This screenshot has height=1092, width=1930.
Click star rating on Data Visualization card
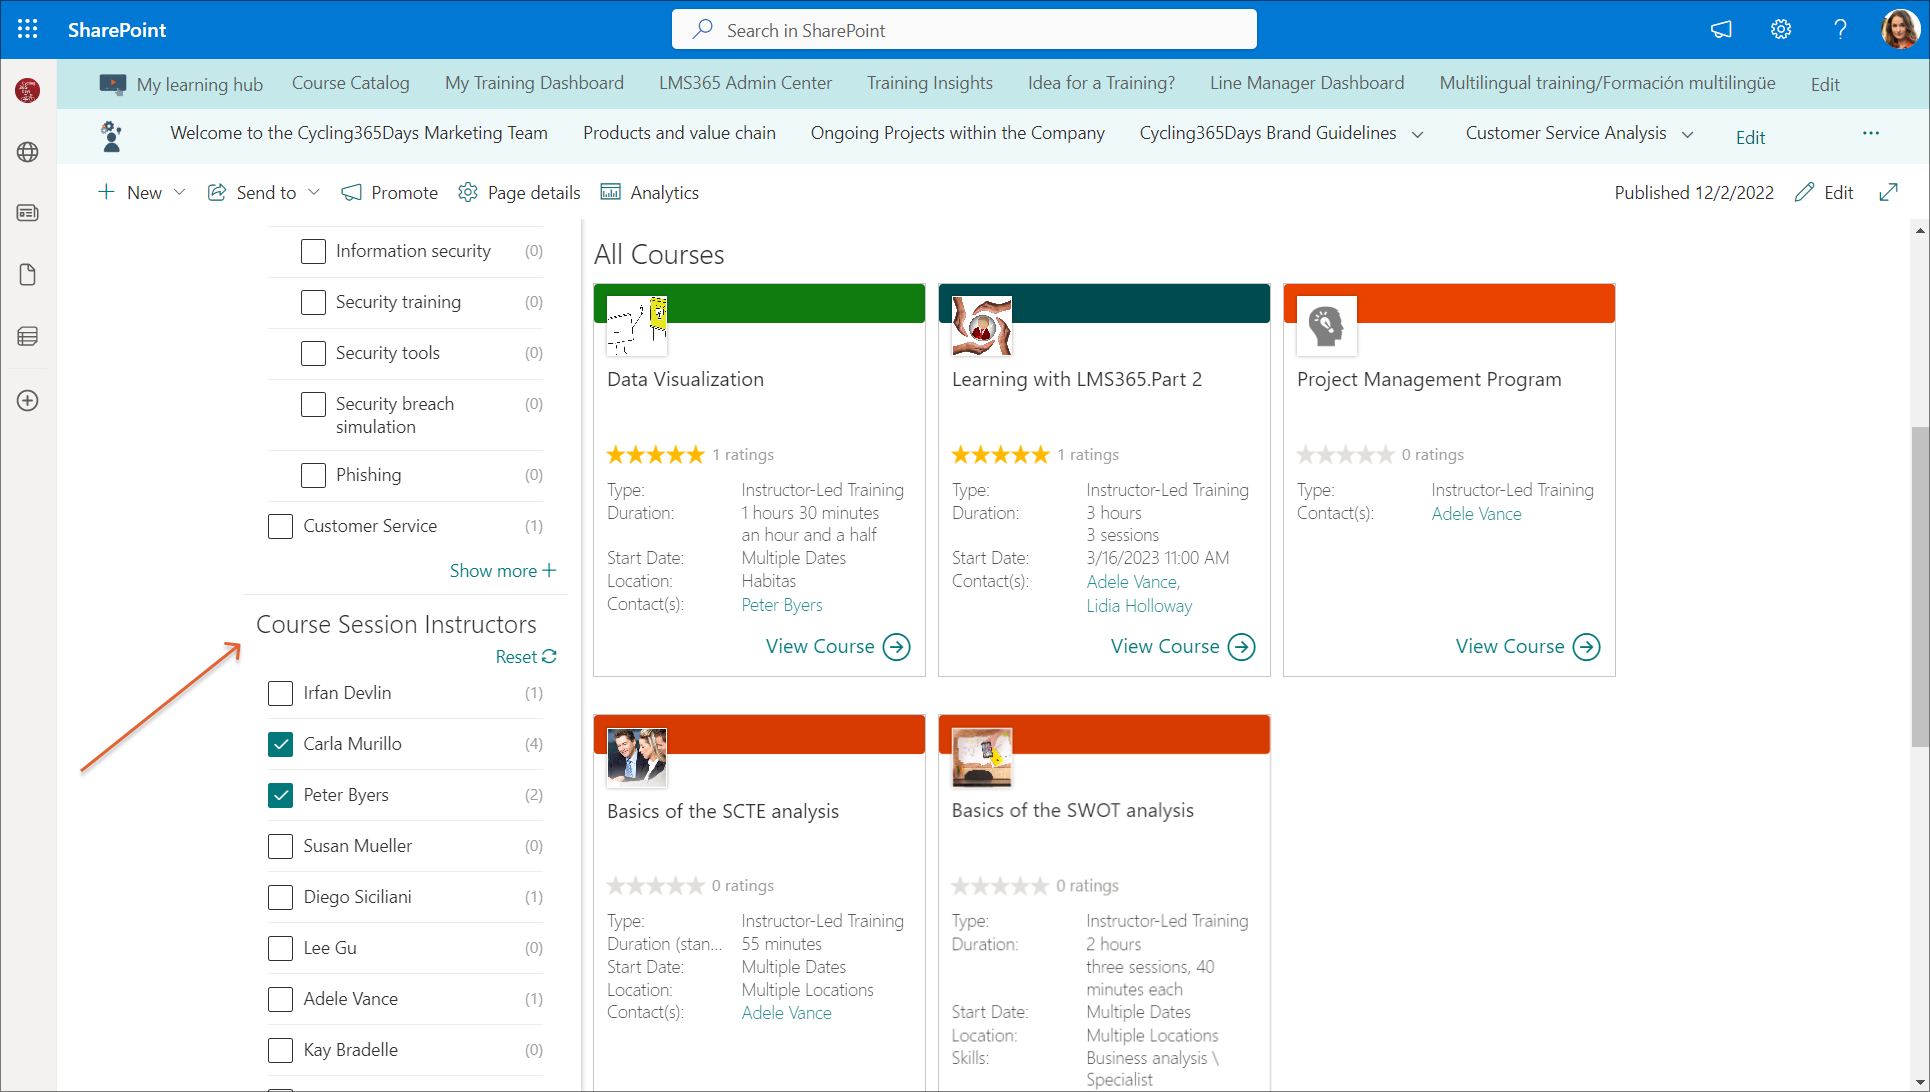click(655, 455)
